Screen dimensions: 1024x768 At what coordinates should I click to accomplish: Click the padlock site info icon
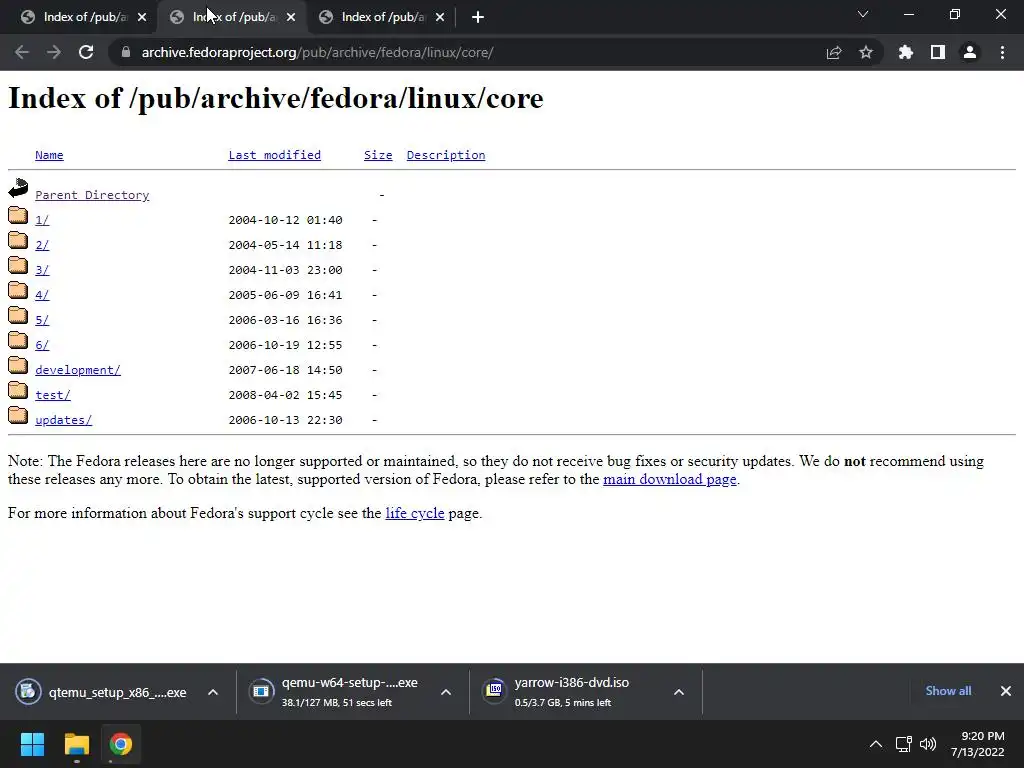[125, 52]
